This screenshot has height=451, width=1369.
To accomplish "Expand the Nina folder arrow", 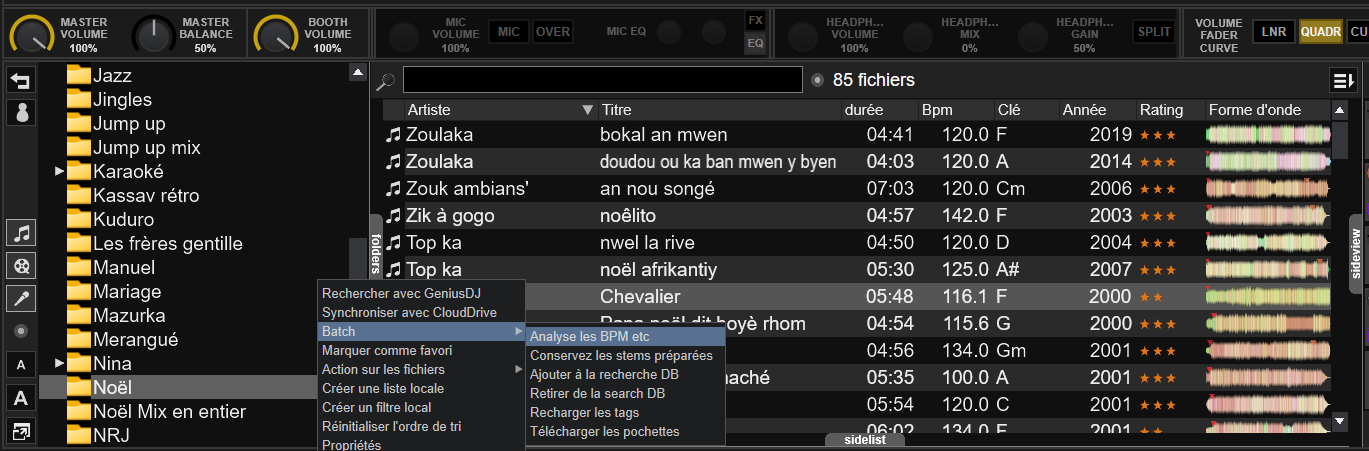I will click(59, 363).
